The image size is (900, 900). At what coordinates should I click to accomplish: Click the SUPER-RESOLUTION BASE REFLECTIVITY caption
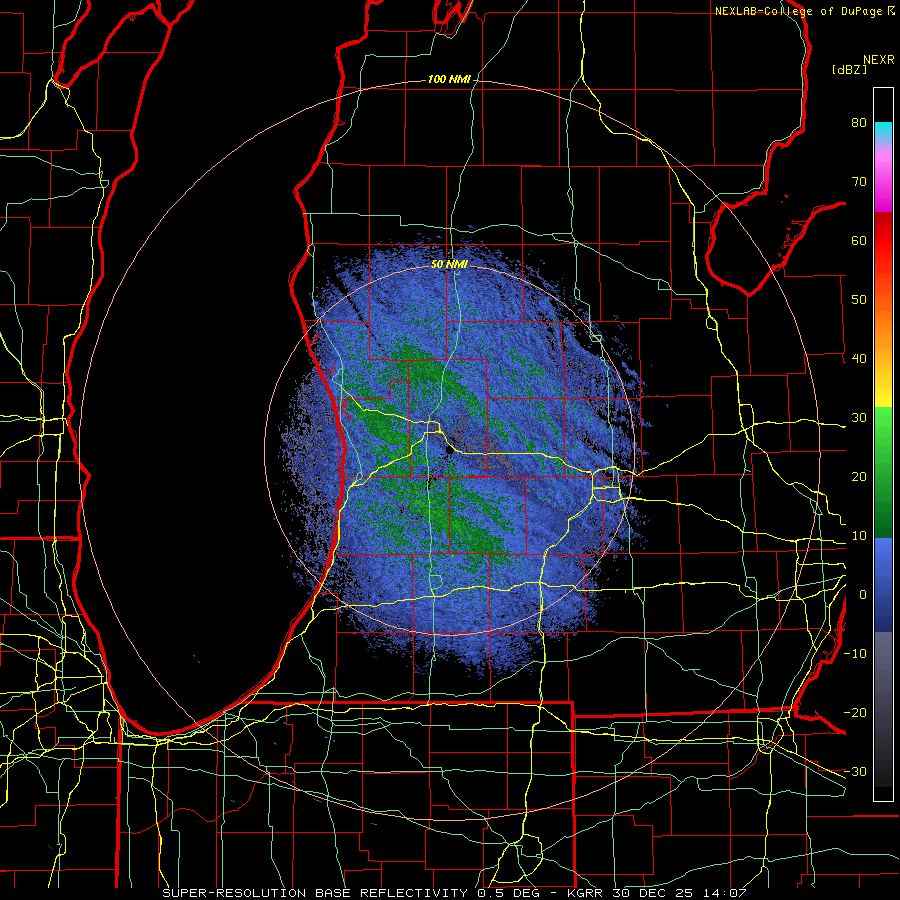click(315, 893)
